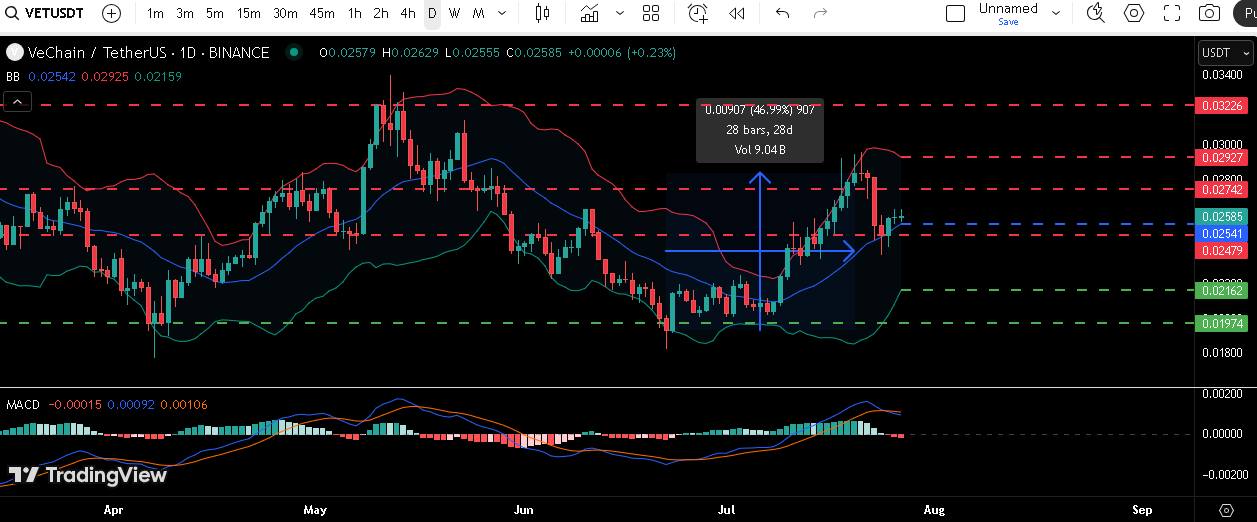Redo the last chart action
The image size is (1257, 522).
[821, 14]
